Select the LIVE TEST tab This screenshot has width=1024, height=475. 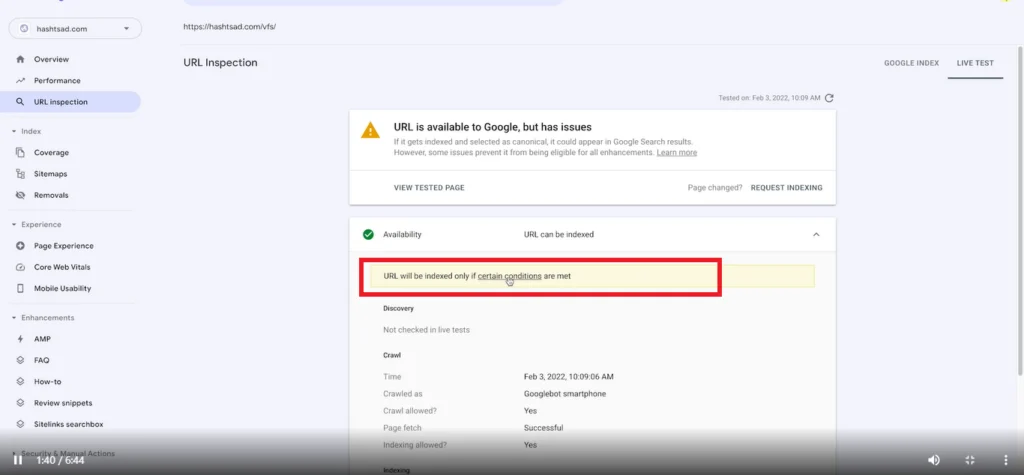pos(975,63)
